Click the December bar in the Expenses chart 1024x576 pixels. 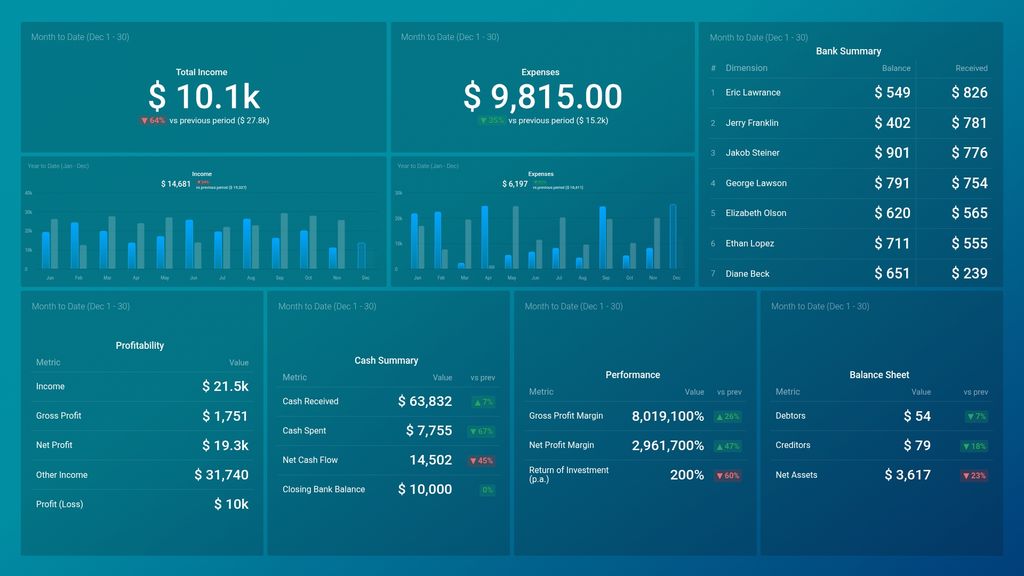tap(674, 237)
